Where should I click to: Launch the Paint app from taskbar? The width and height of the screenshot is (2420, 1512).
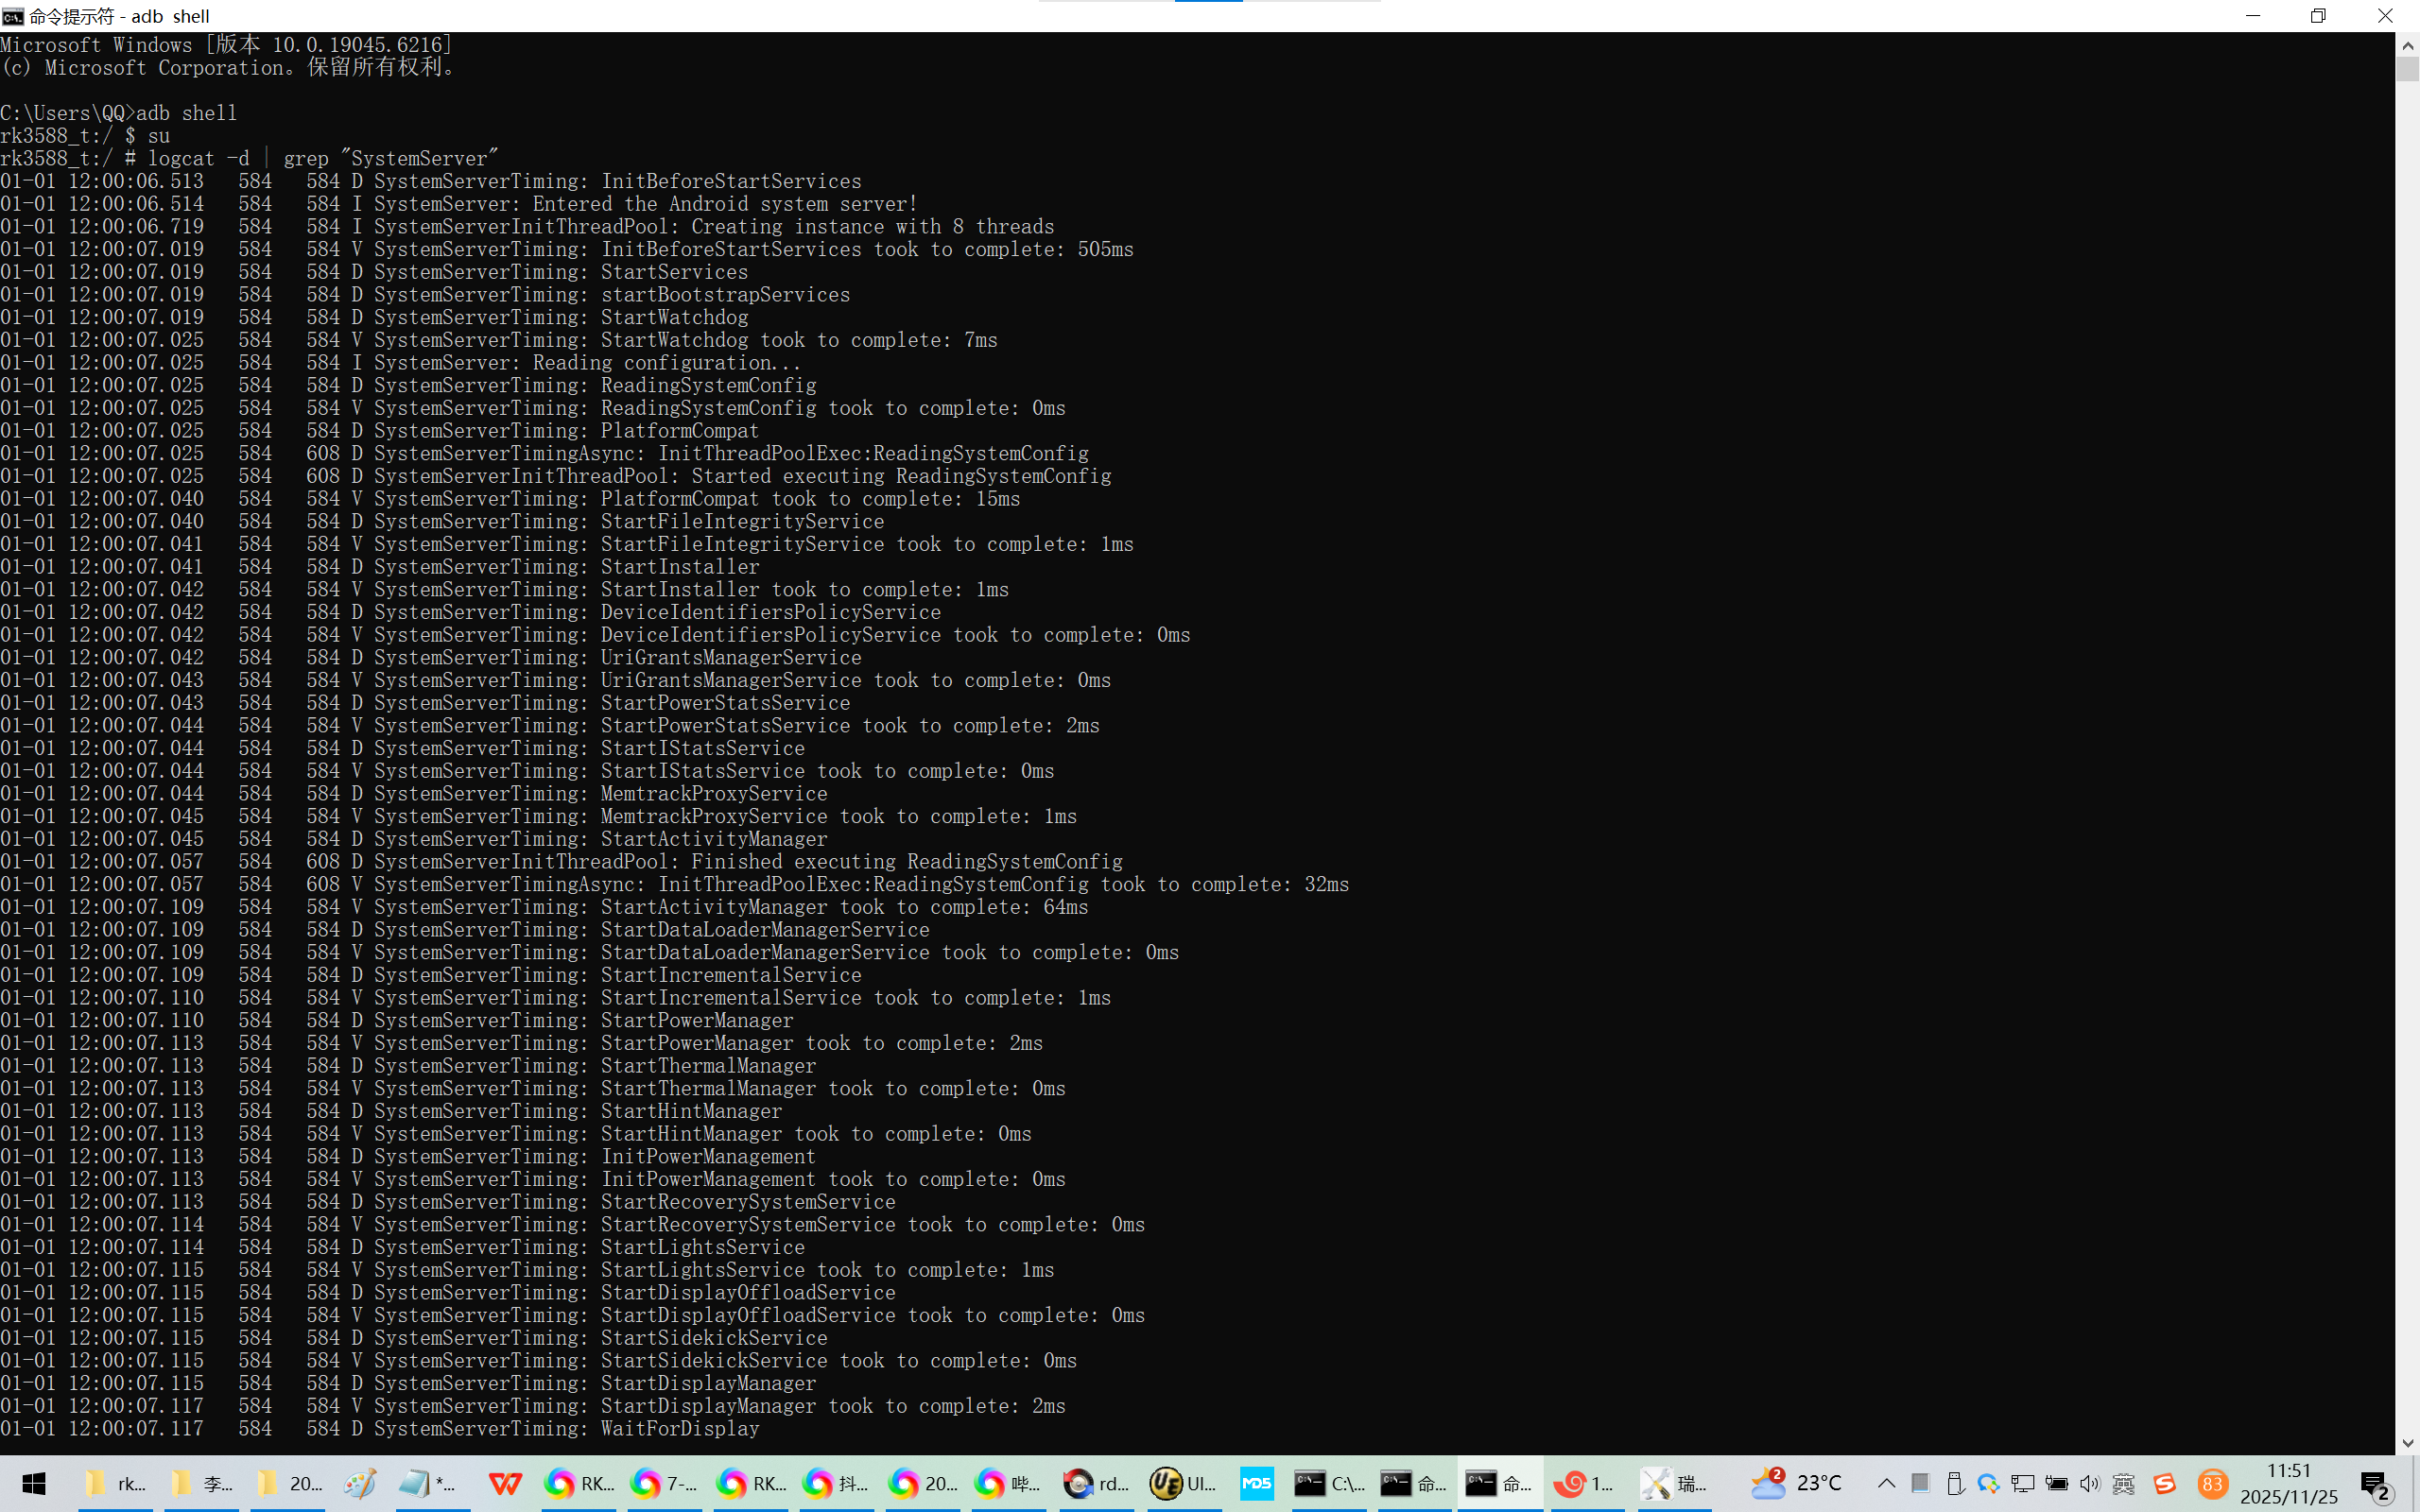tap(360, 1483)
